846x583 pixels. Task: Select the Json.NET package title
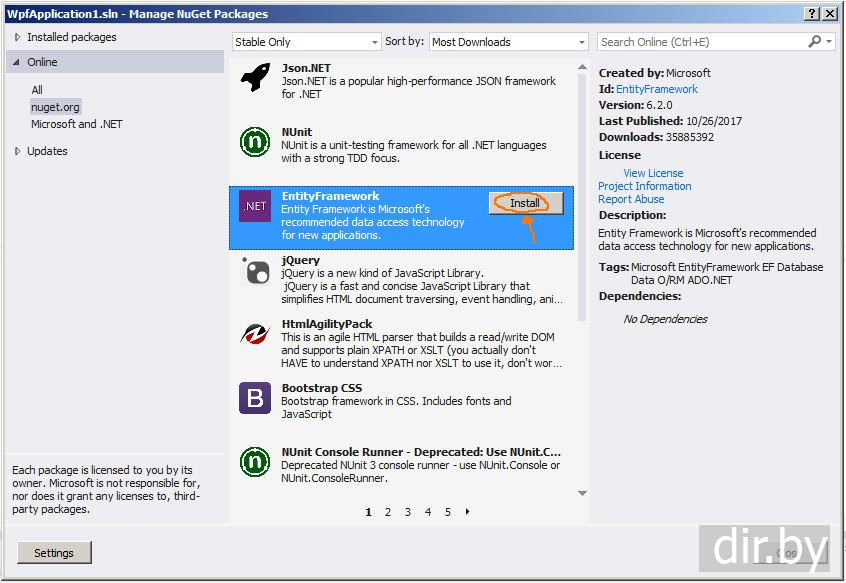click(306, 68)
